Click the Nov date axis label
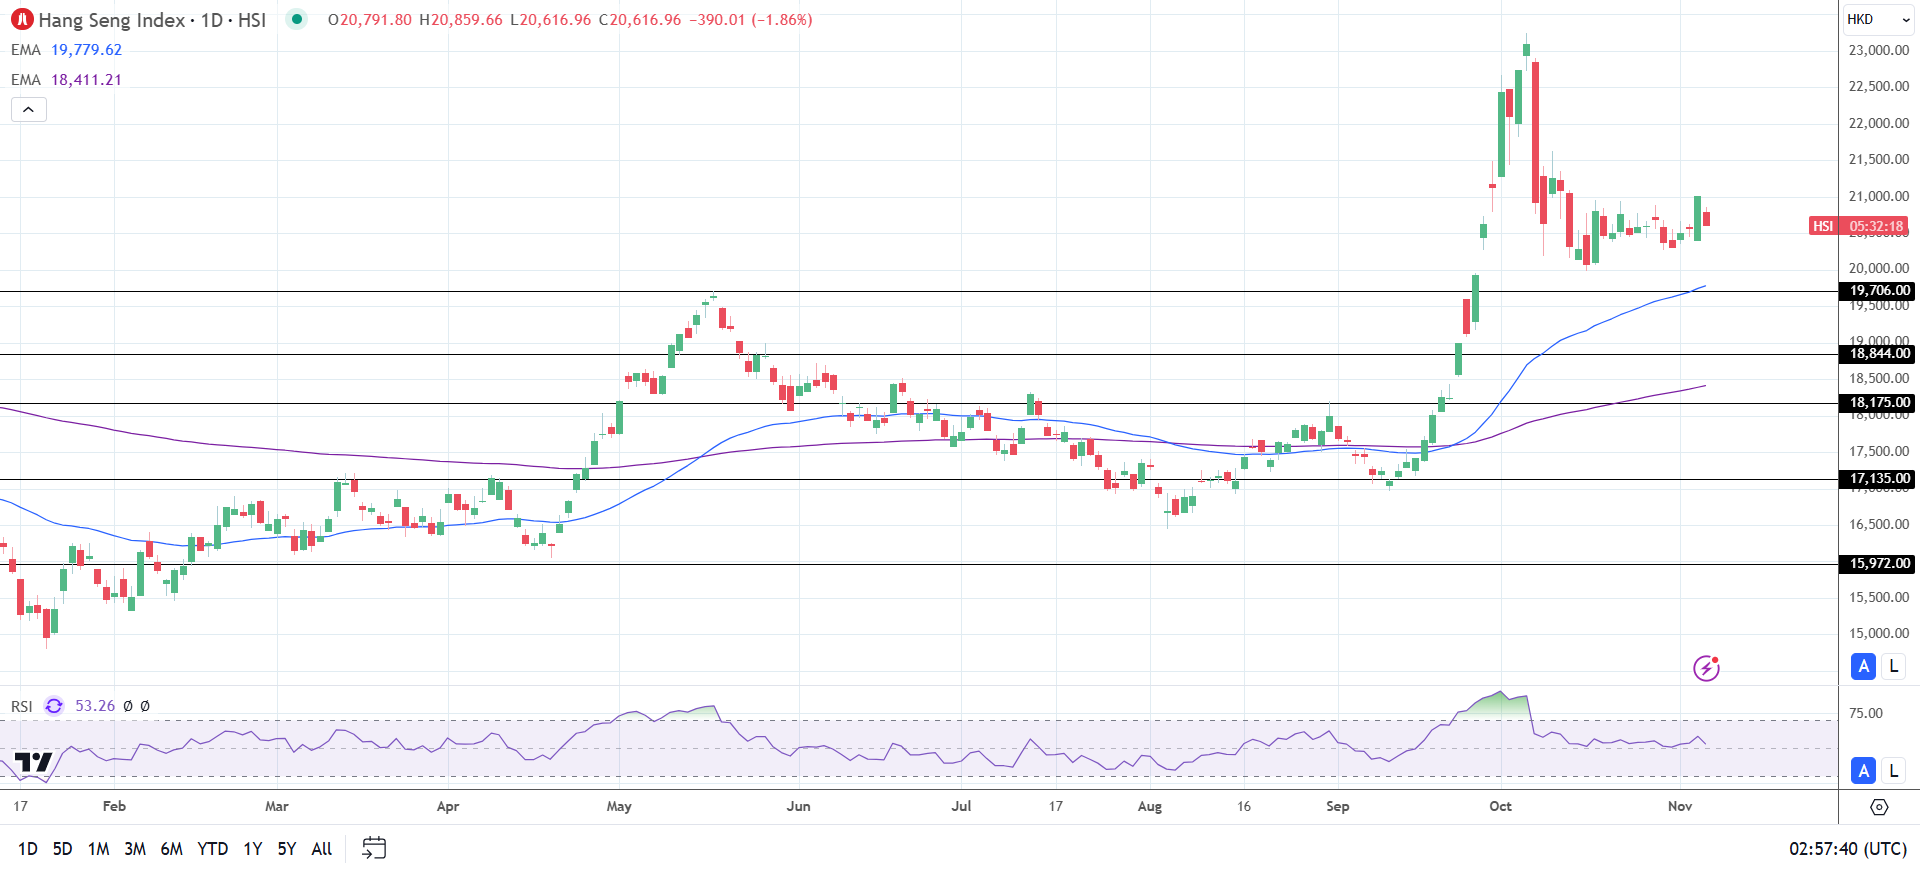Screen dimensions: 1920x870 click(x=1680, y=806)
